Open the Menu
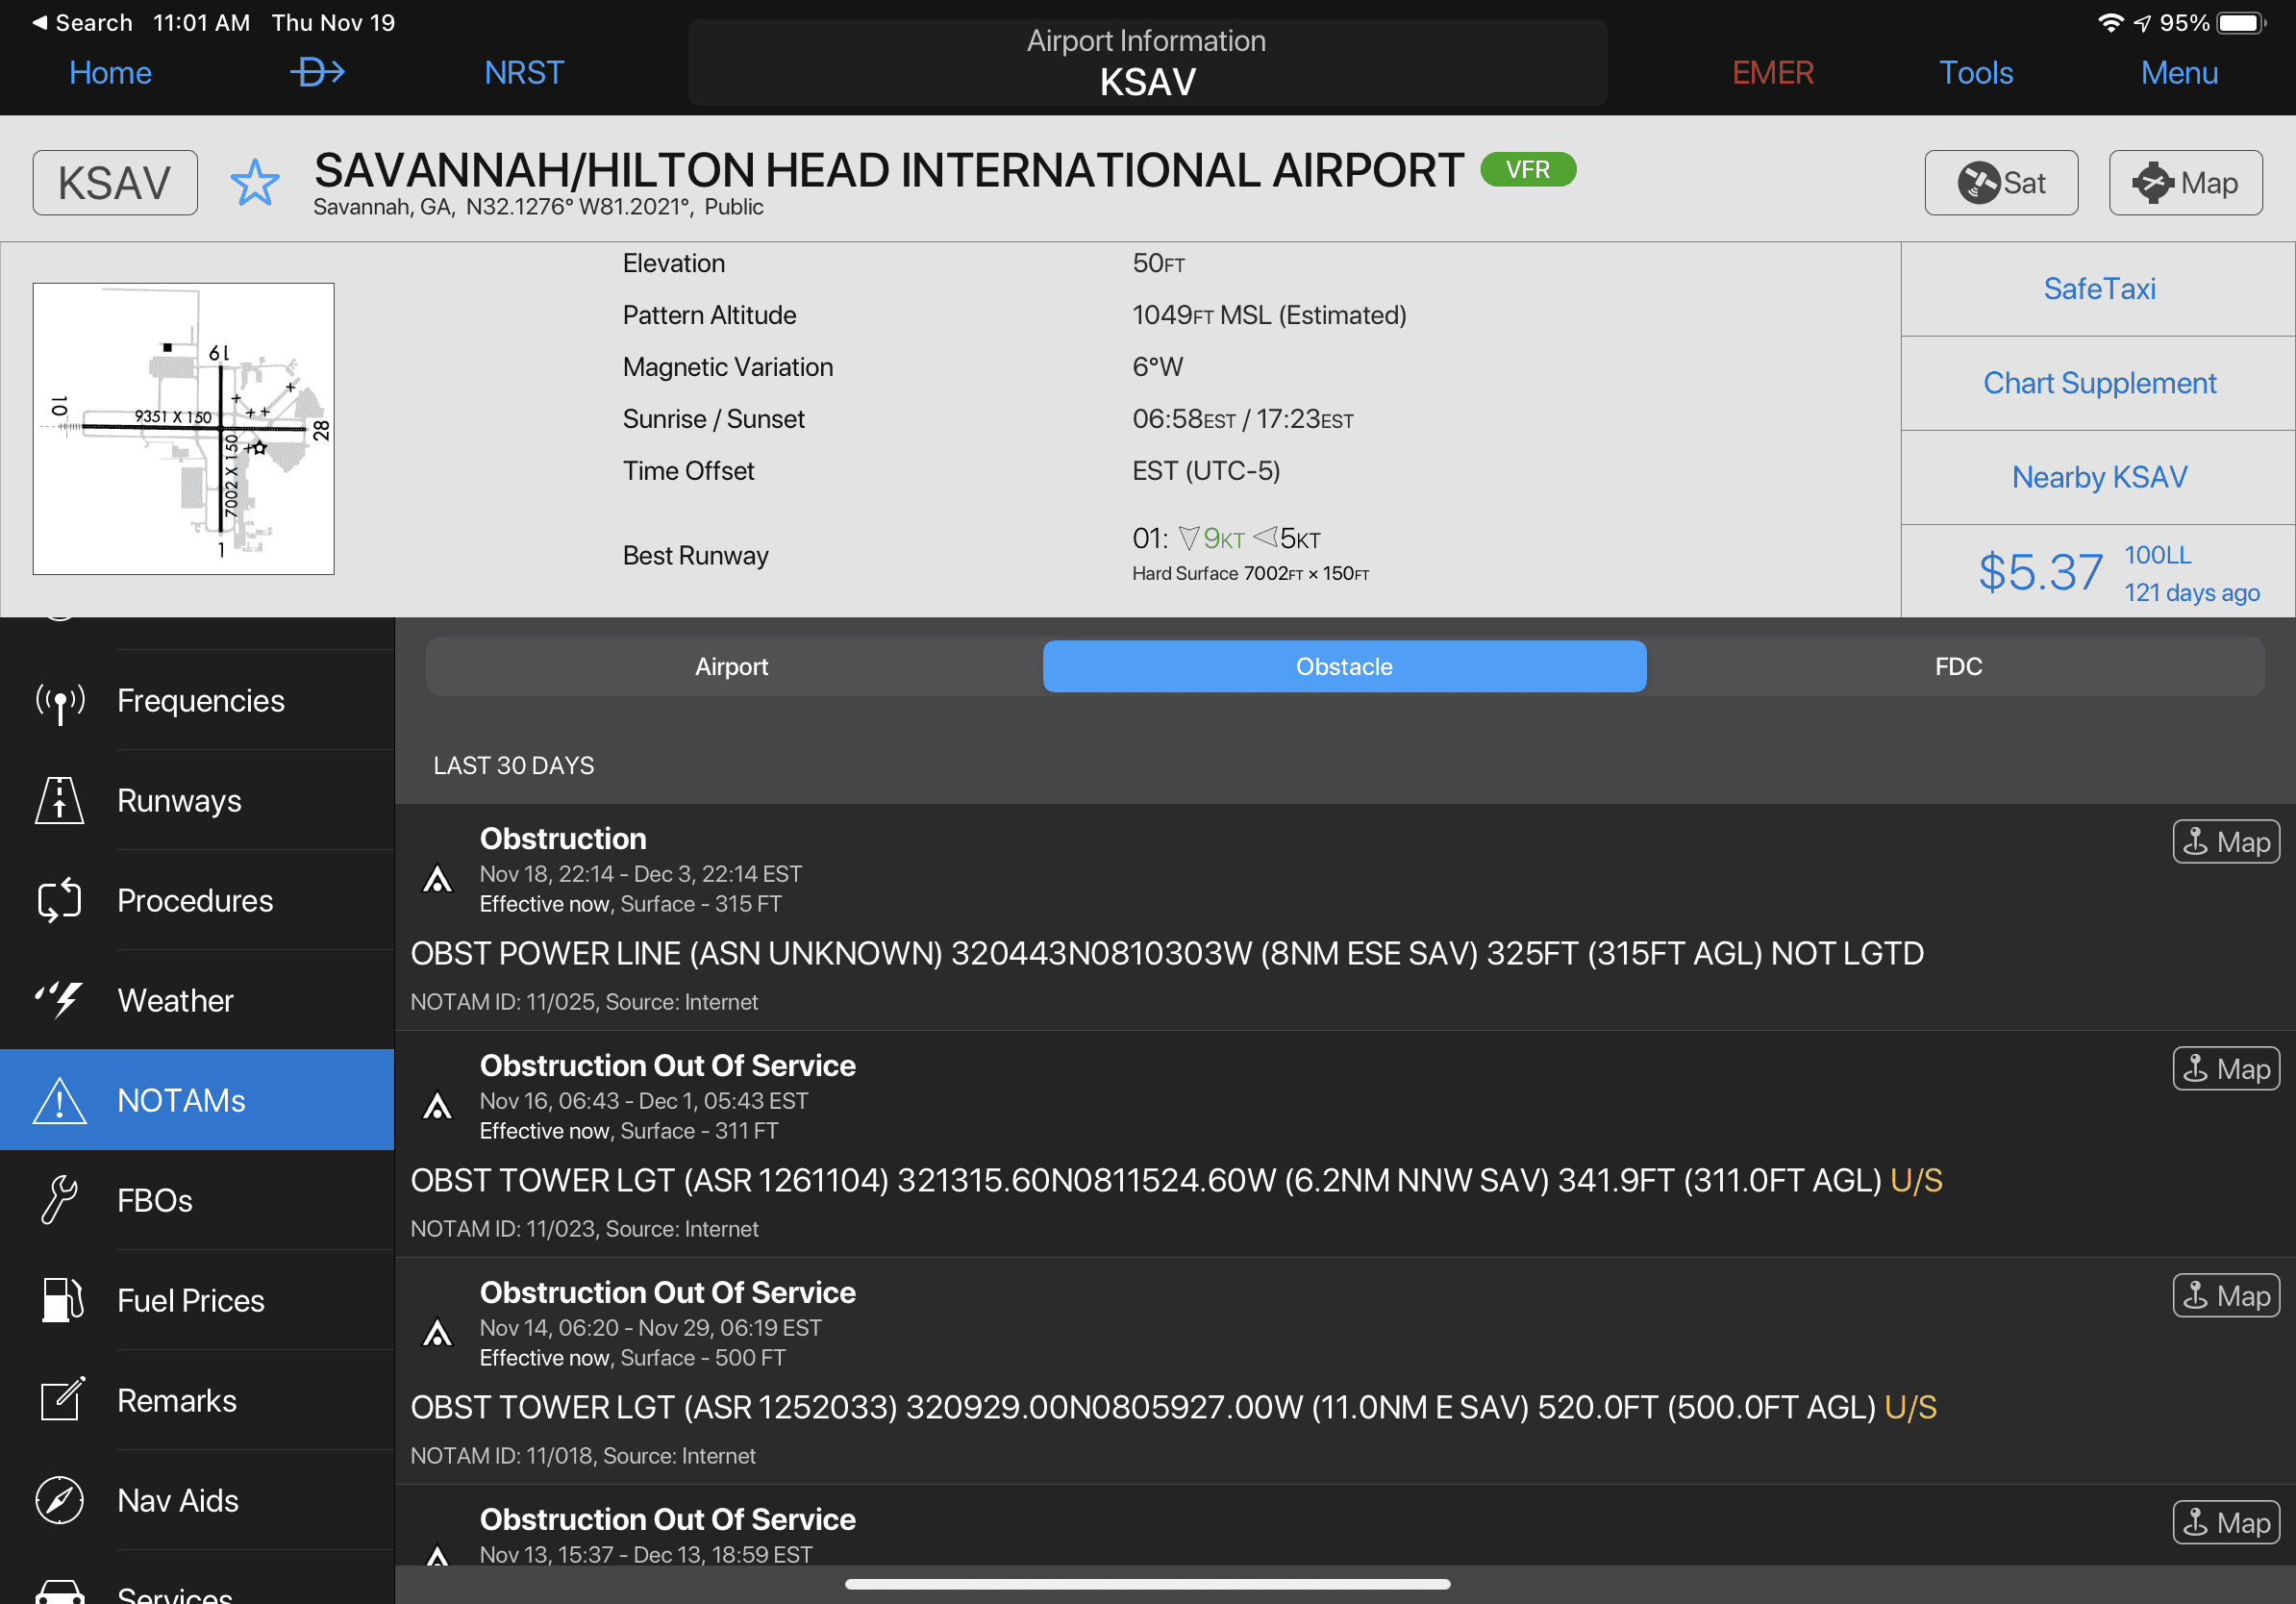 (2179, 72)
